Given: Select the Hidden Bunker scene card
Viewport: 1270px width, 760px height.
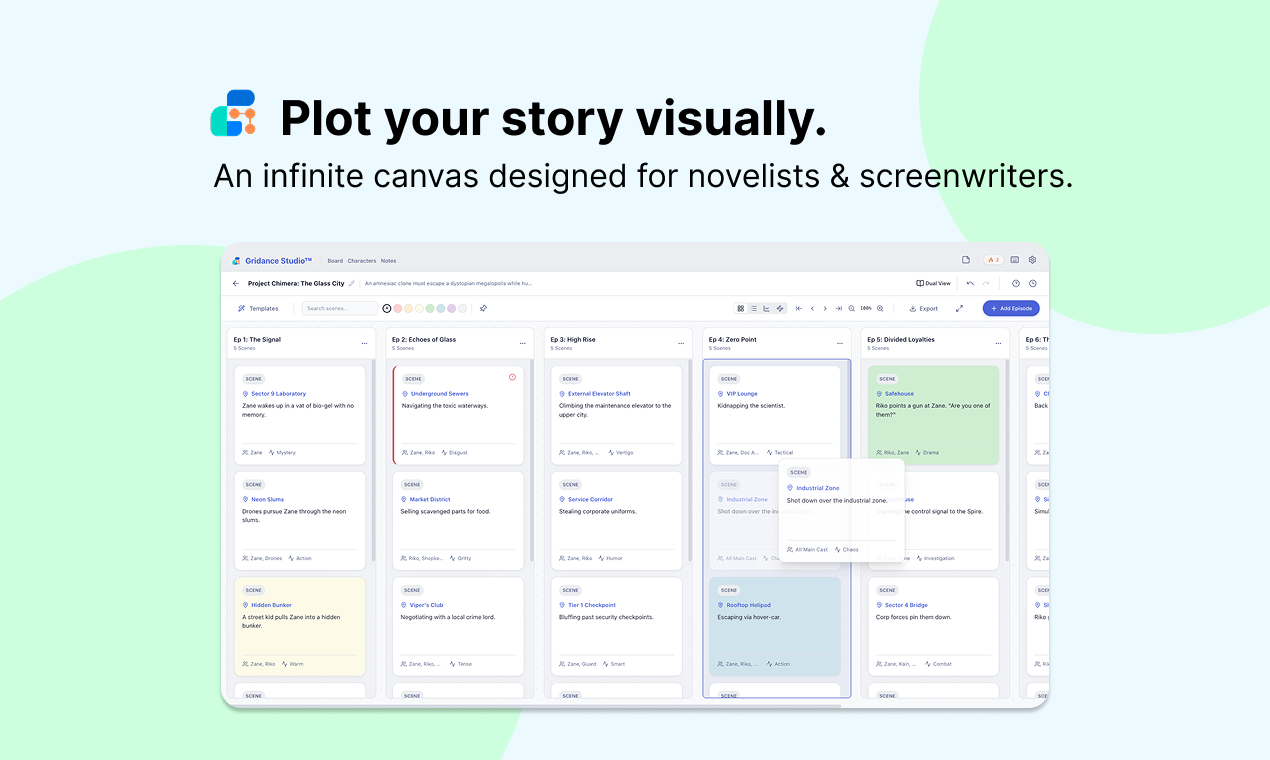Looking at the screenshot, I should (x=300, y=626).
